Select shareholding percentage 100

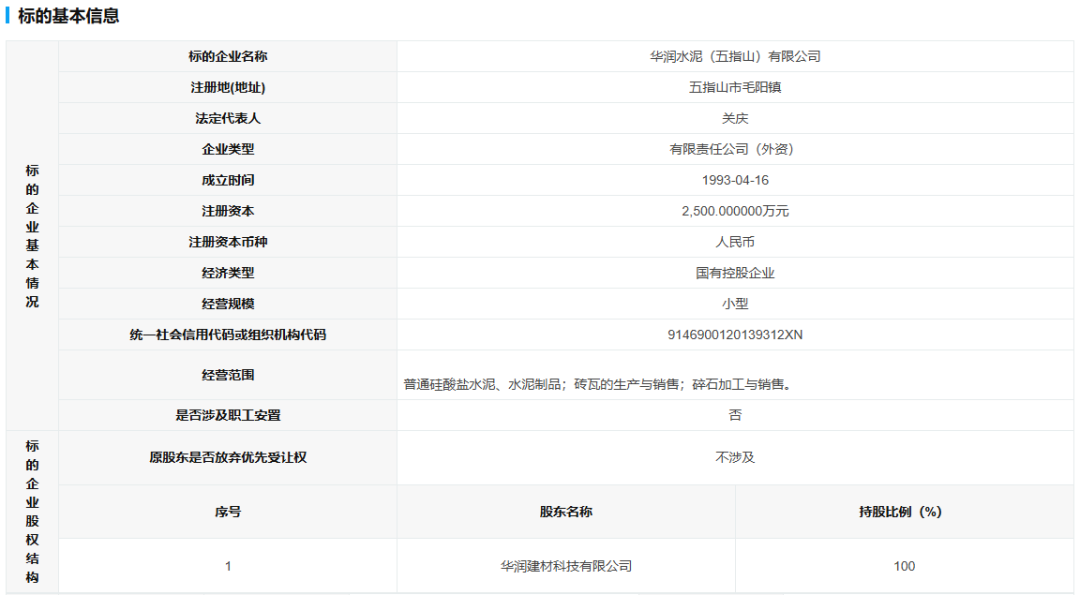(904, 566)
